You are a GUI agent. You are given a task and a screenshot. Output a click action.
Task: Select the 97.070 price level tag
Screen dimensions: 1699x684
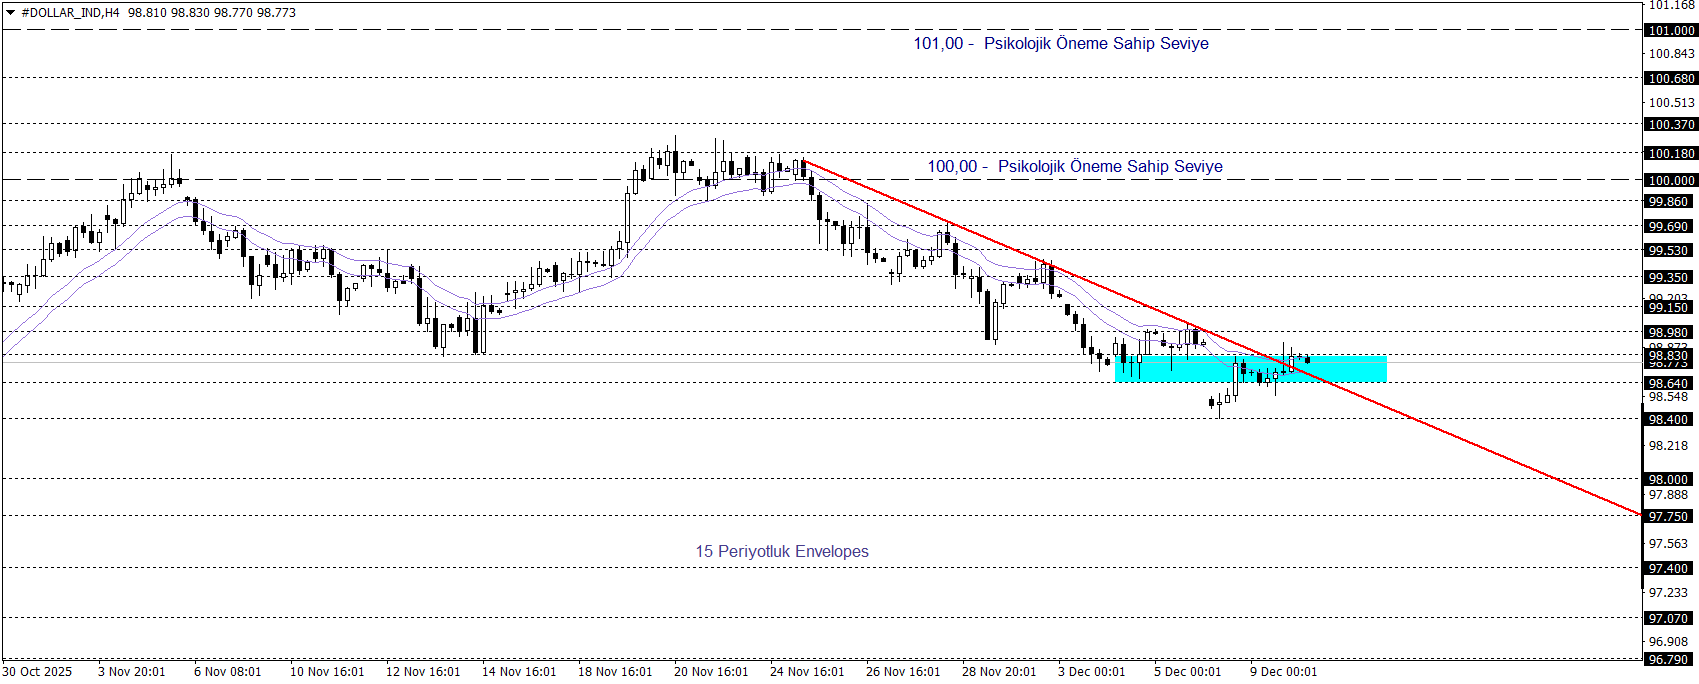(1669, 619)
